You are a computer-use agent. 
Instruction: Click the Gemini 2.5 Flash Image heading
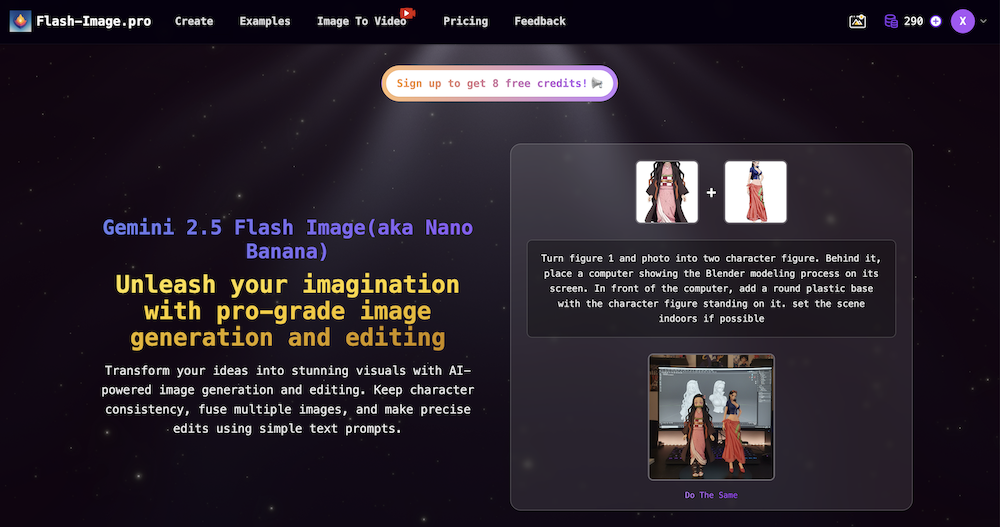288,239
